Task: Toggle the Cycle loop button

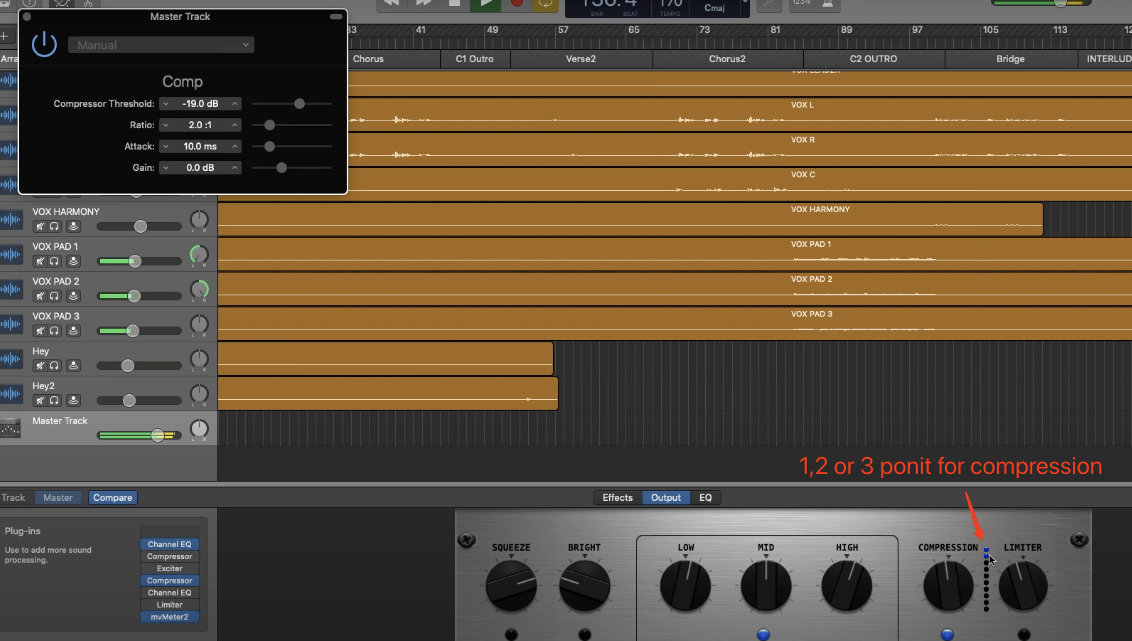Action: (x=546, y=3)
